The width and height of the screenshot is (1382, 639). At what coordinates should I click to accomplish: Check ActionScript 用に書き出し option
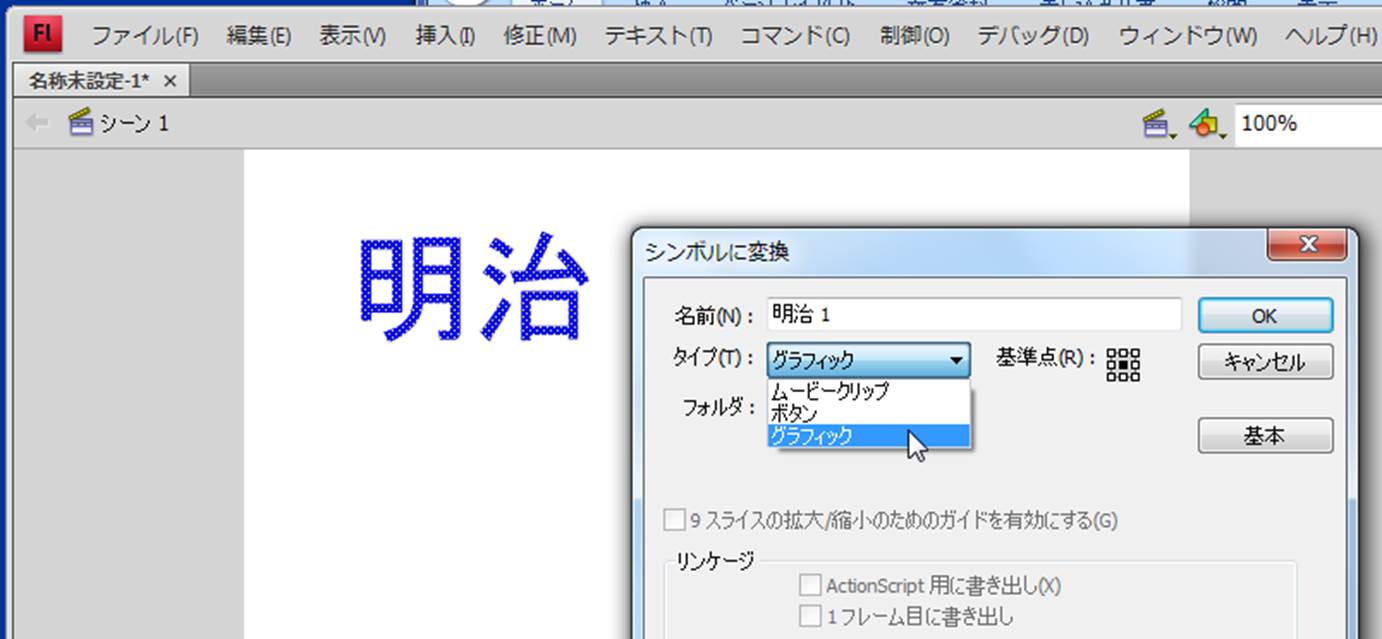[810, 585]
